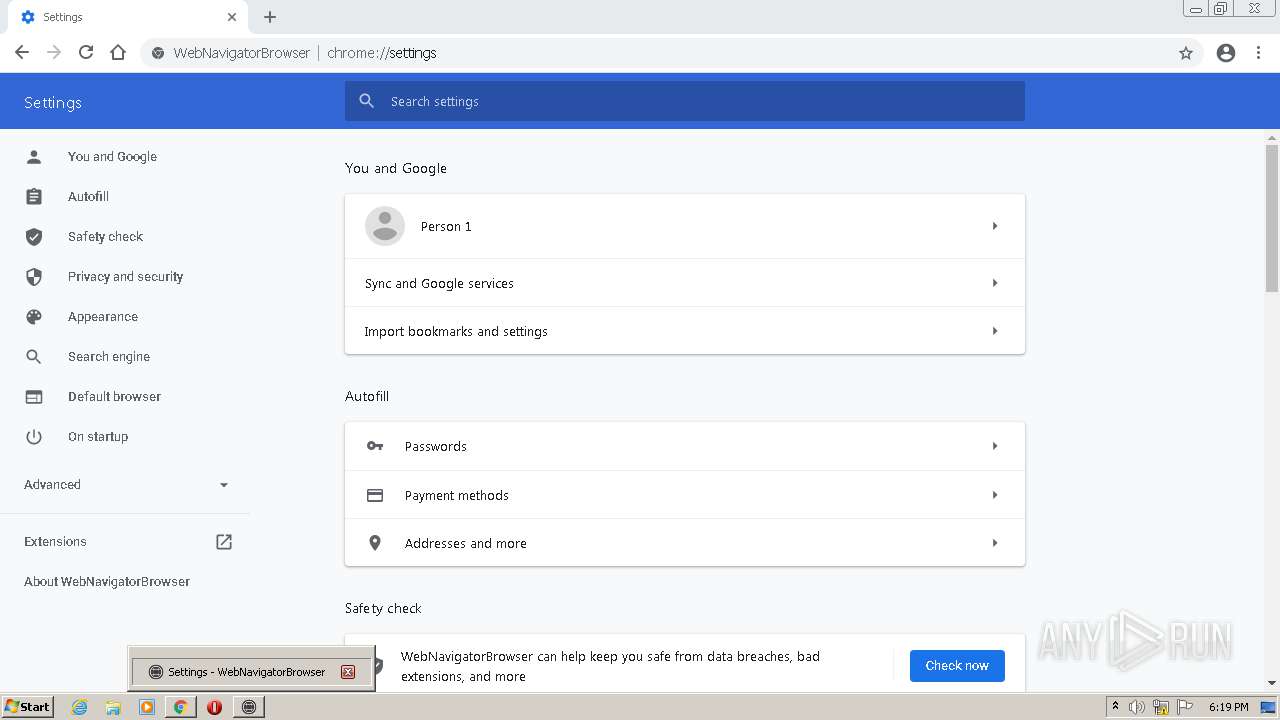
Task: Open the three-dot browser menu
Action: coord(1258,53)
